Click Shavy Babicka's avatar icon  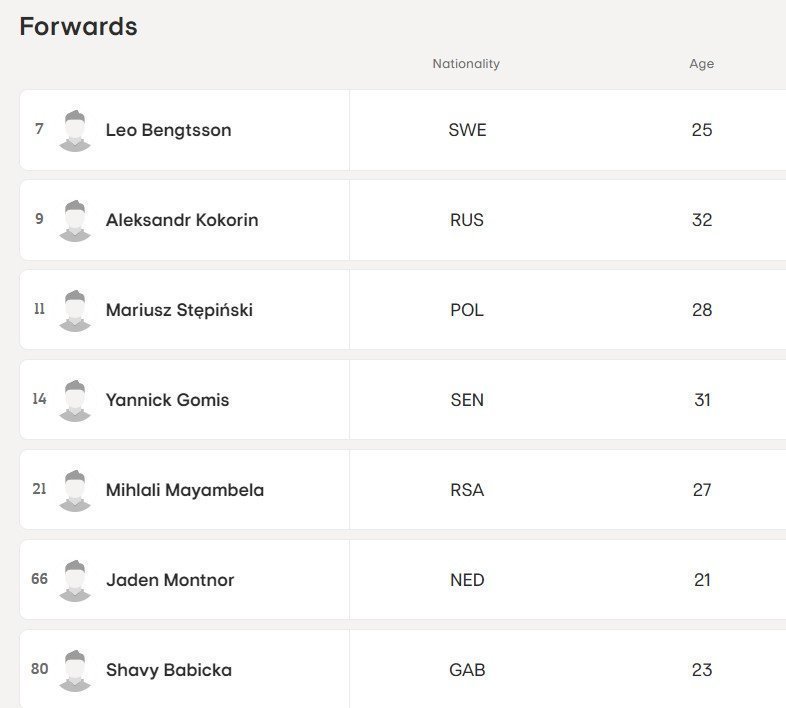(x=75, y=670)
